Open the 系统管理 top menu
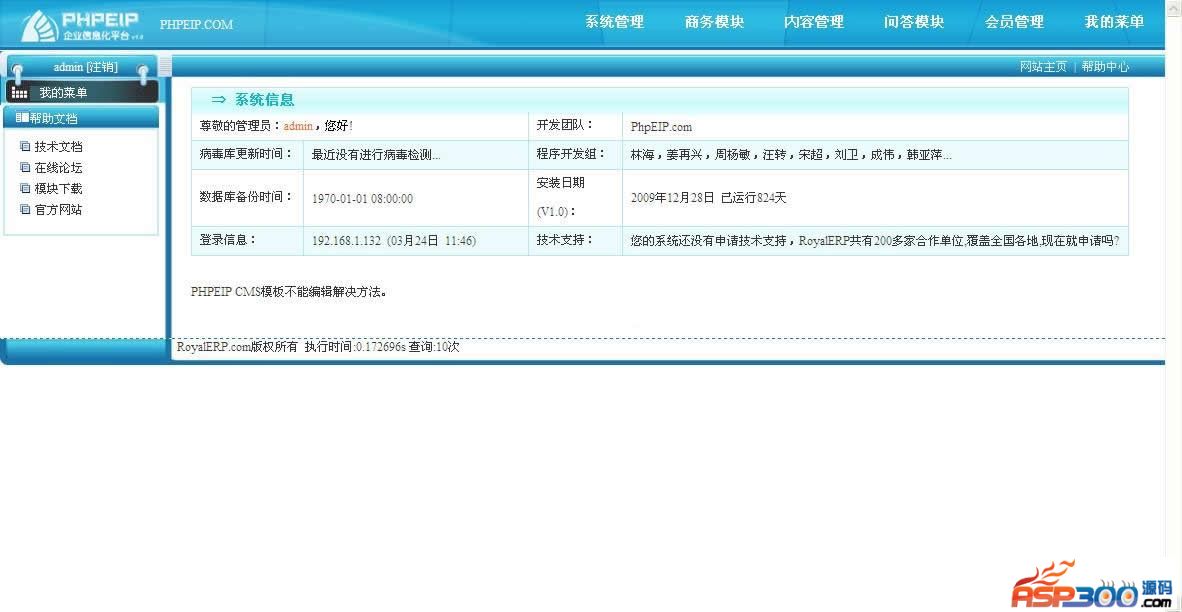 [614, 22]
